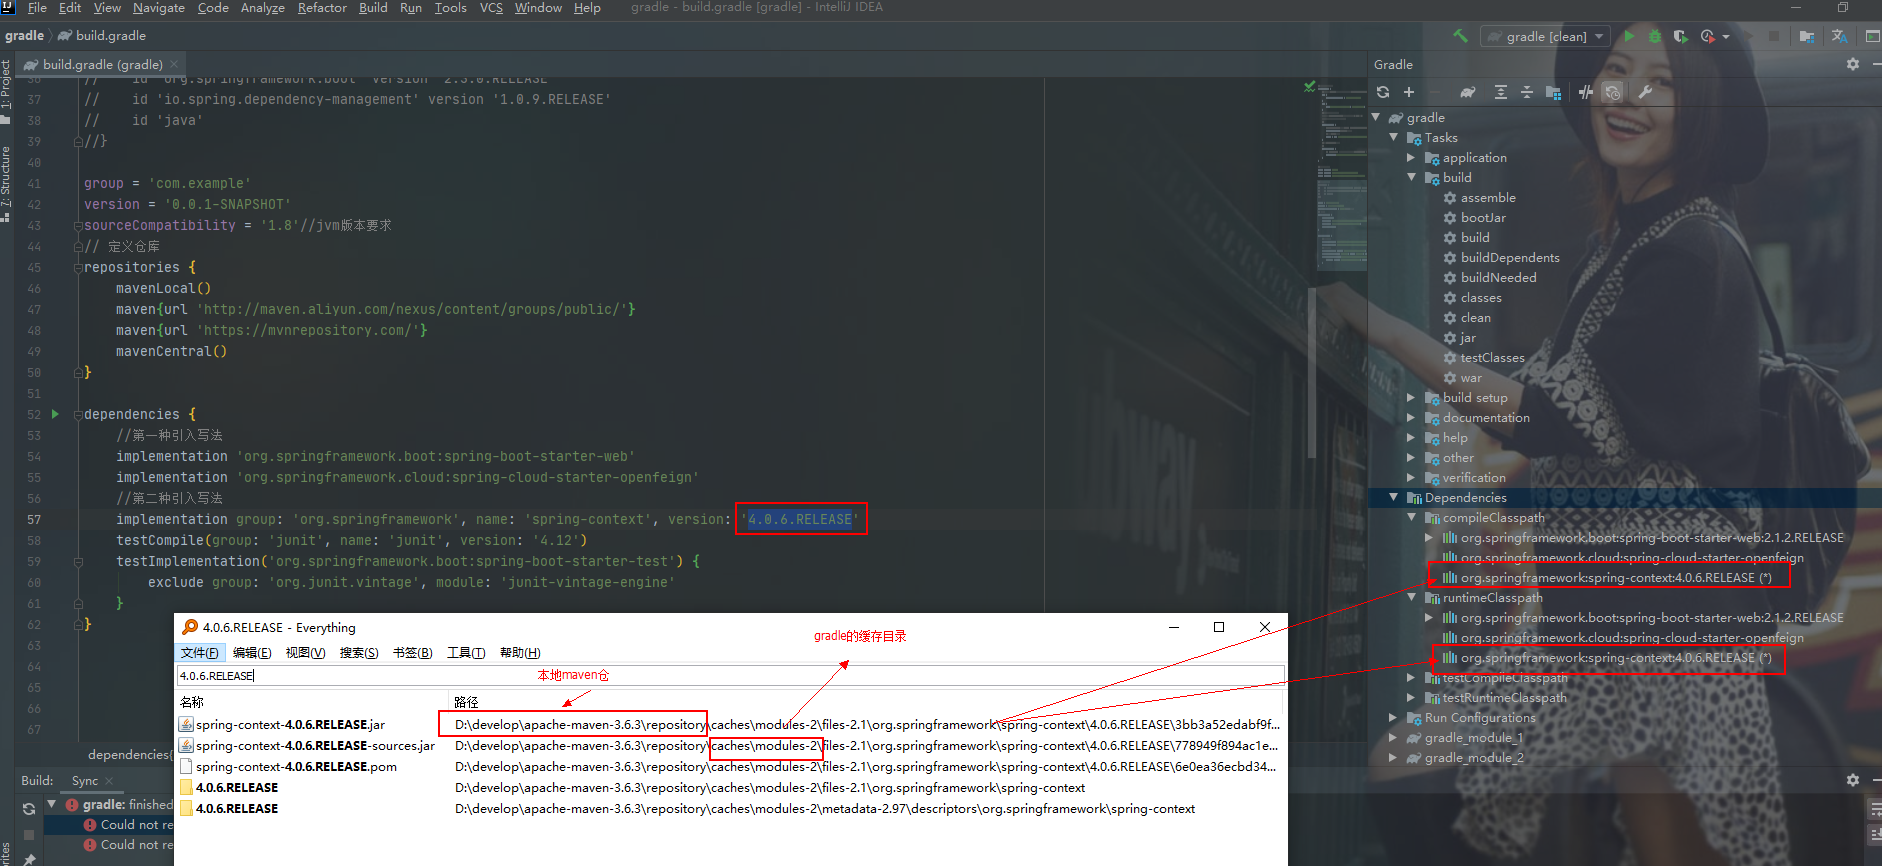Collapse the Tasks node in Gradle tree

pos(1394,137)
